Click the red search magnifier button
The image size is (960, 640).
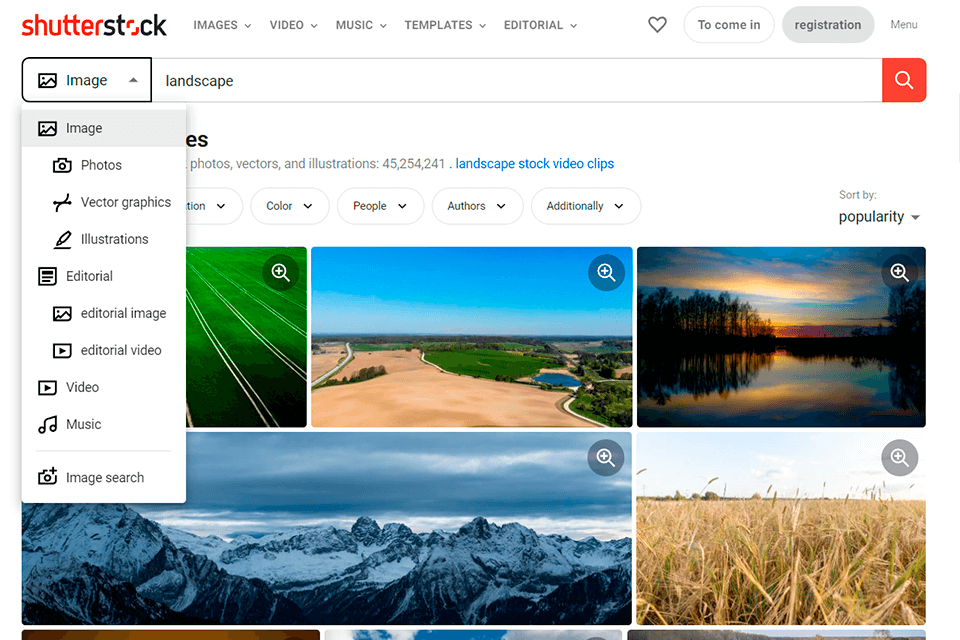click(903, 80)
